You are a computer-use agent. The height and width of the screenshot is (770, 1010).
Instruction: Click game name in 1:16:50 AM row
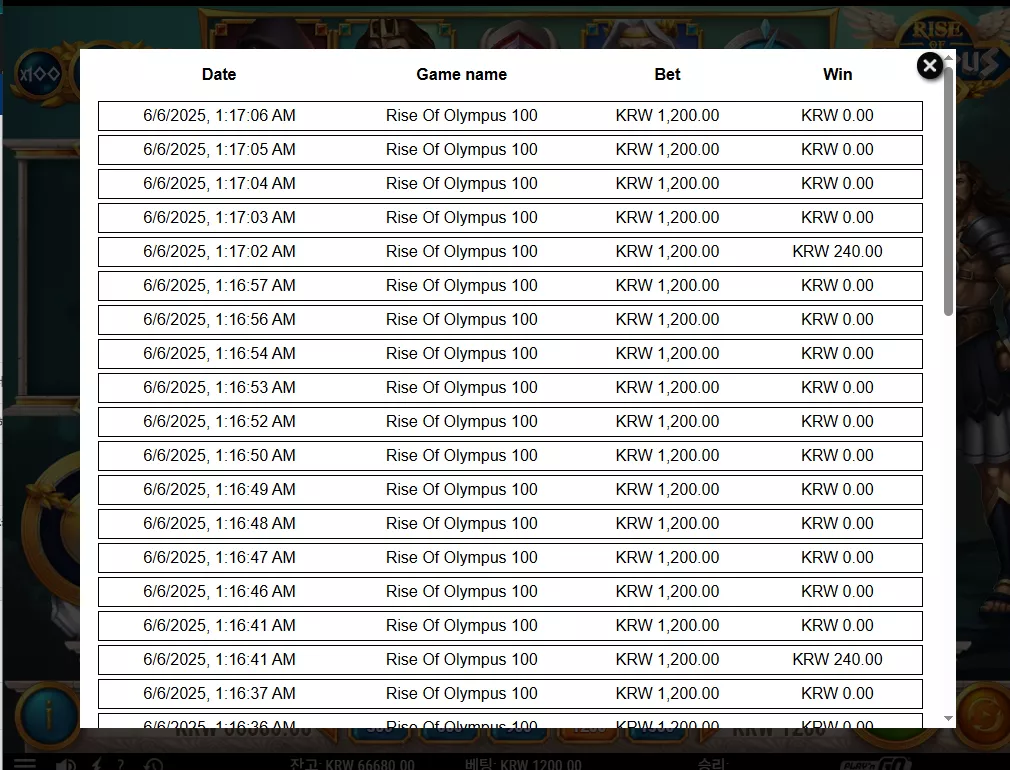[x=461, y=456]
